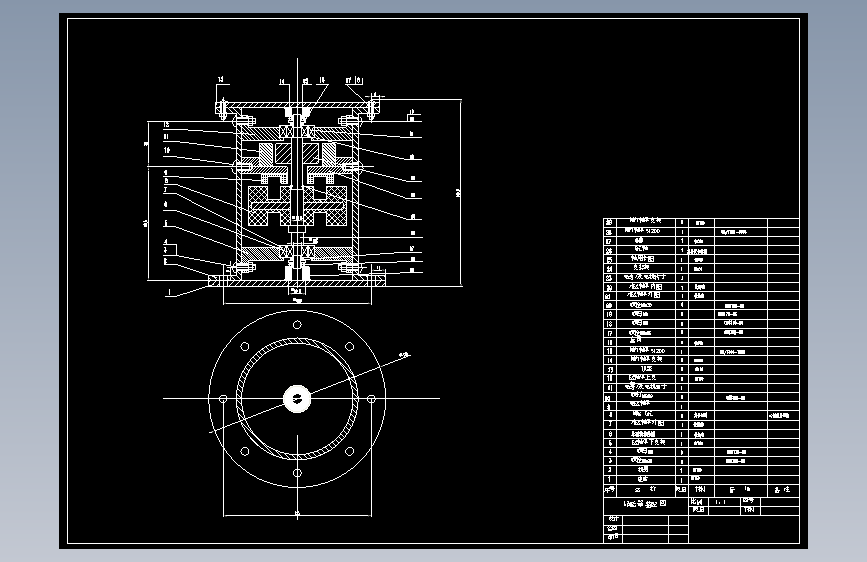This screenshot has width=867, height=562.
Task: Select the base plate in the section view
Action: click(x=297, y=283)
